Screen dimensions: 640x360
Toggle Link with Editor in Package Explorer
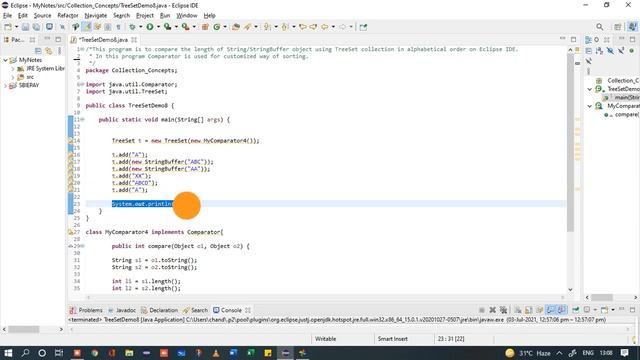[49, 51]
